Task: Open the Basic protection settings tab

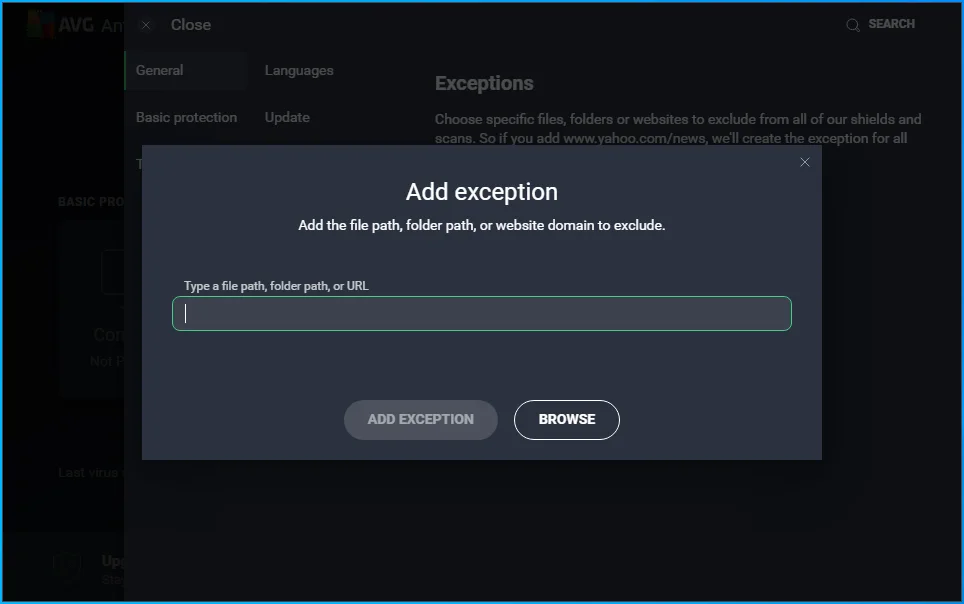Action: (186, 117)
